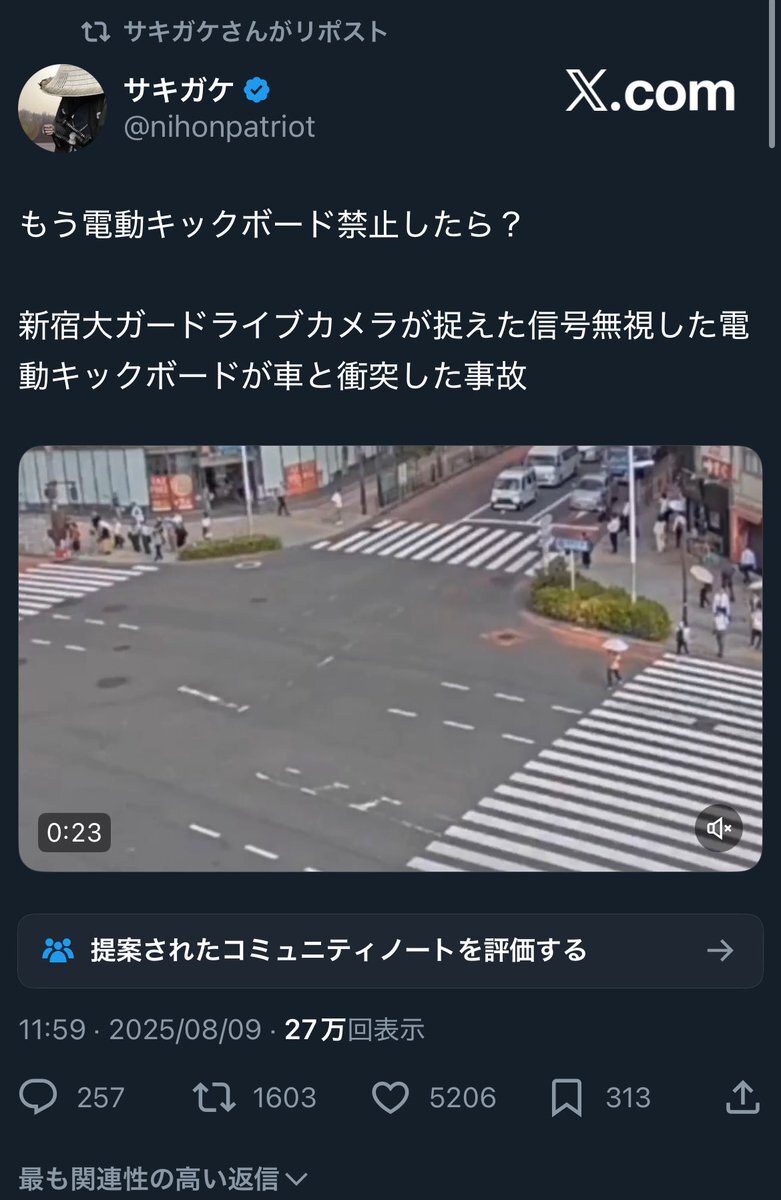781x1200 pixels.
Task: Open the share upload icon
Action: click(742, 1097)
